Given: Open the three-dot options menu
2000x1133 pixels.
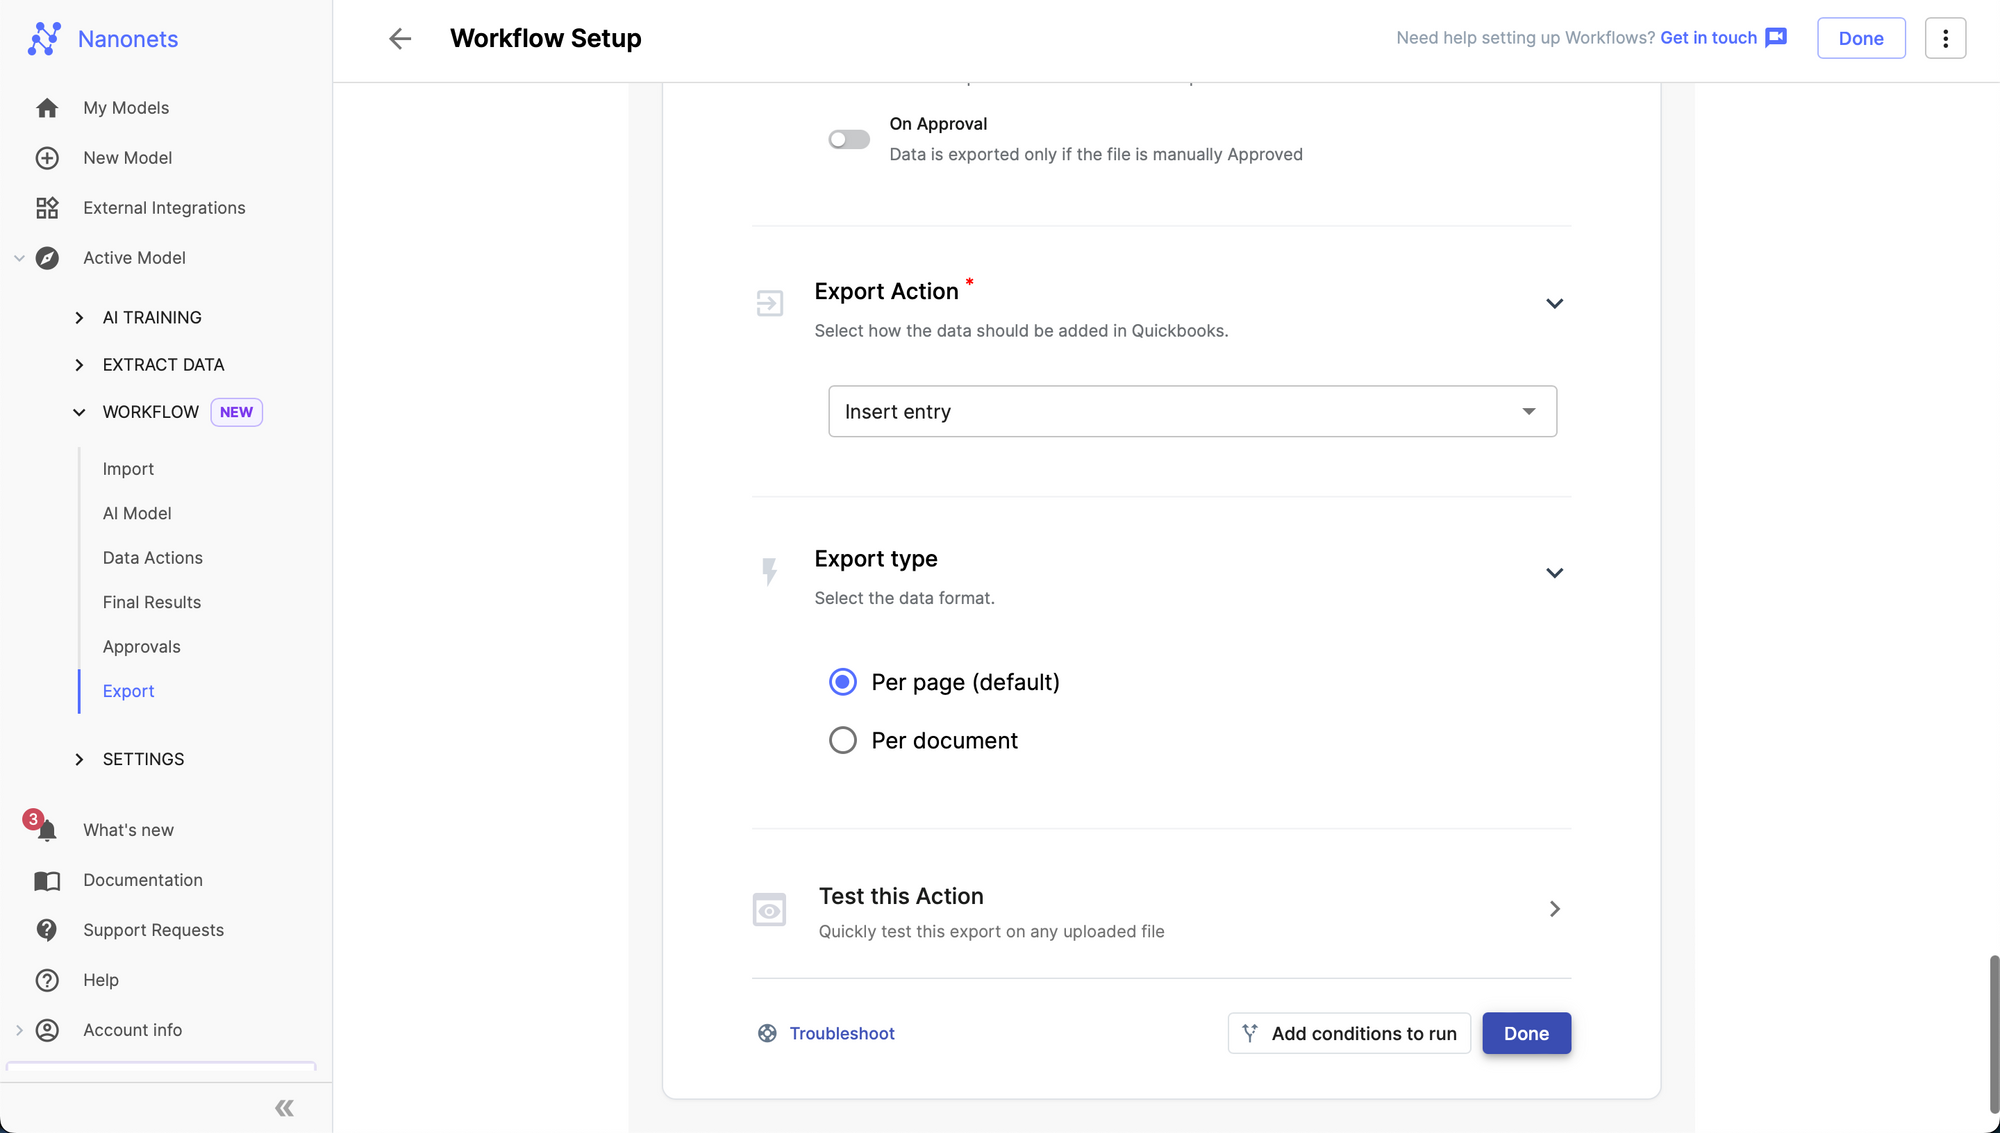Looking at the screenshot, I should (1945, 38).
